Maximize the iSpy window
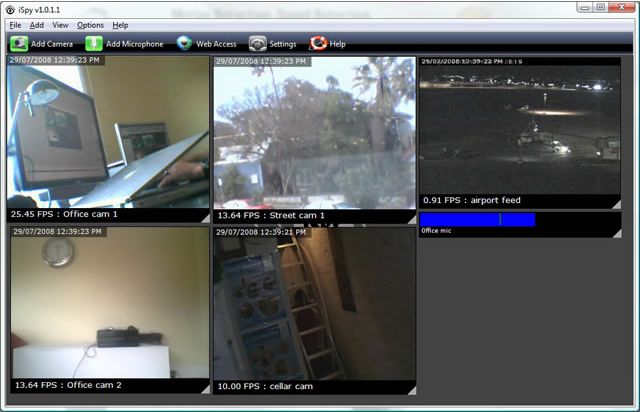The height and width of the screenshot is (412, 640). pyautogui.click(x=600, y=7)
